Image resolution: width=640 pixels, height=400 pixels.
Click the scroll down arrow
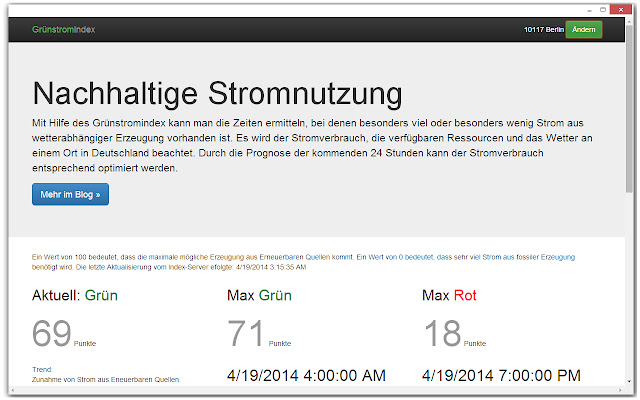[x=629, y=380]
